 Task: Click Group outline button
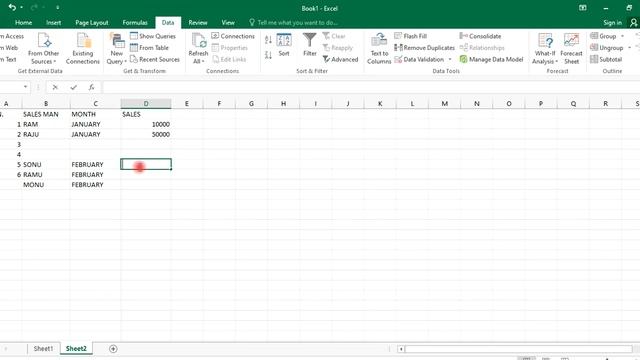(603, 36)
